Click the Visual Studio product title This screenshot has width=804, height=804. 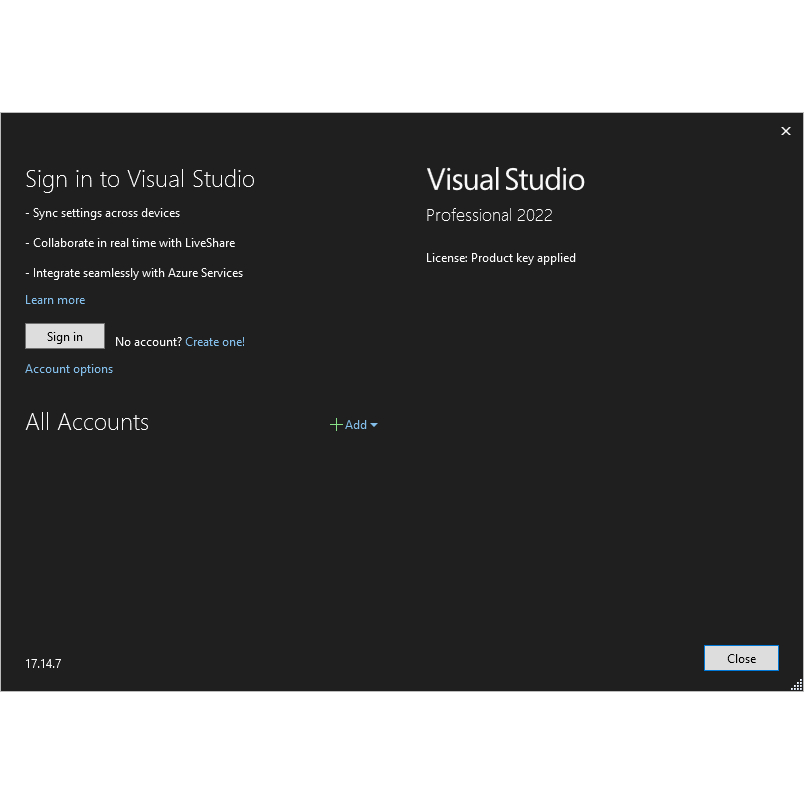click(x=505, y=179)
